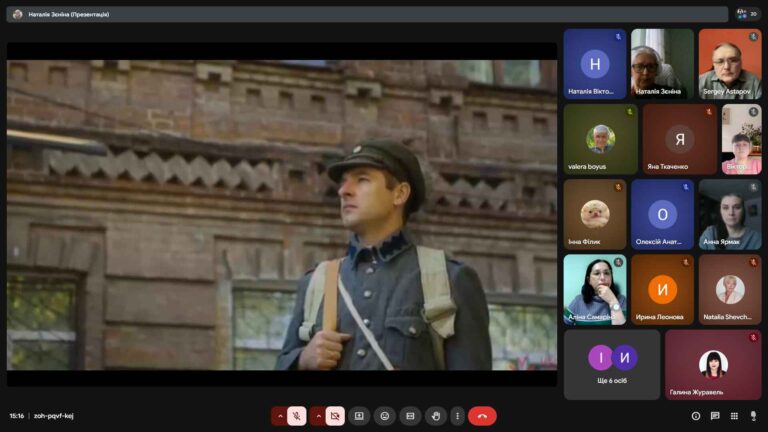Select the Наталія Зеніна video tile
Screen dimensions: 768x432
[x=662, y=64]
